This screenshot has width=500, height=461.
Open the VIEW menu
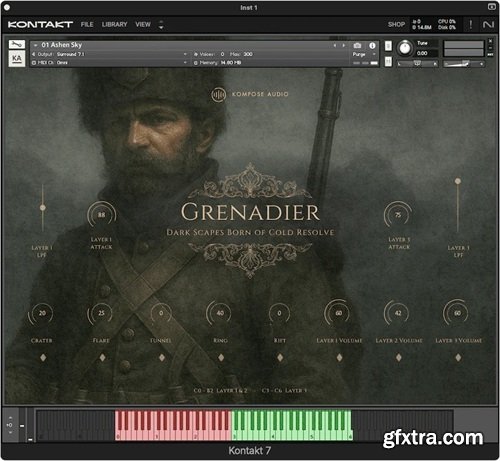click(143, 24)
